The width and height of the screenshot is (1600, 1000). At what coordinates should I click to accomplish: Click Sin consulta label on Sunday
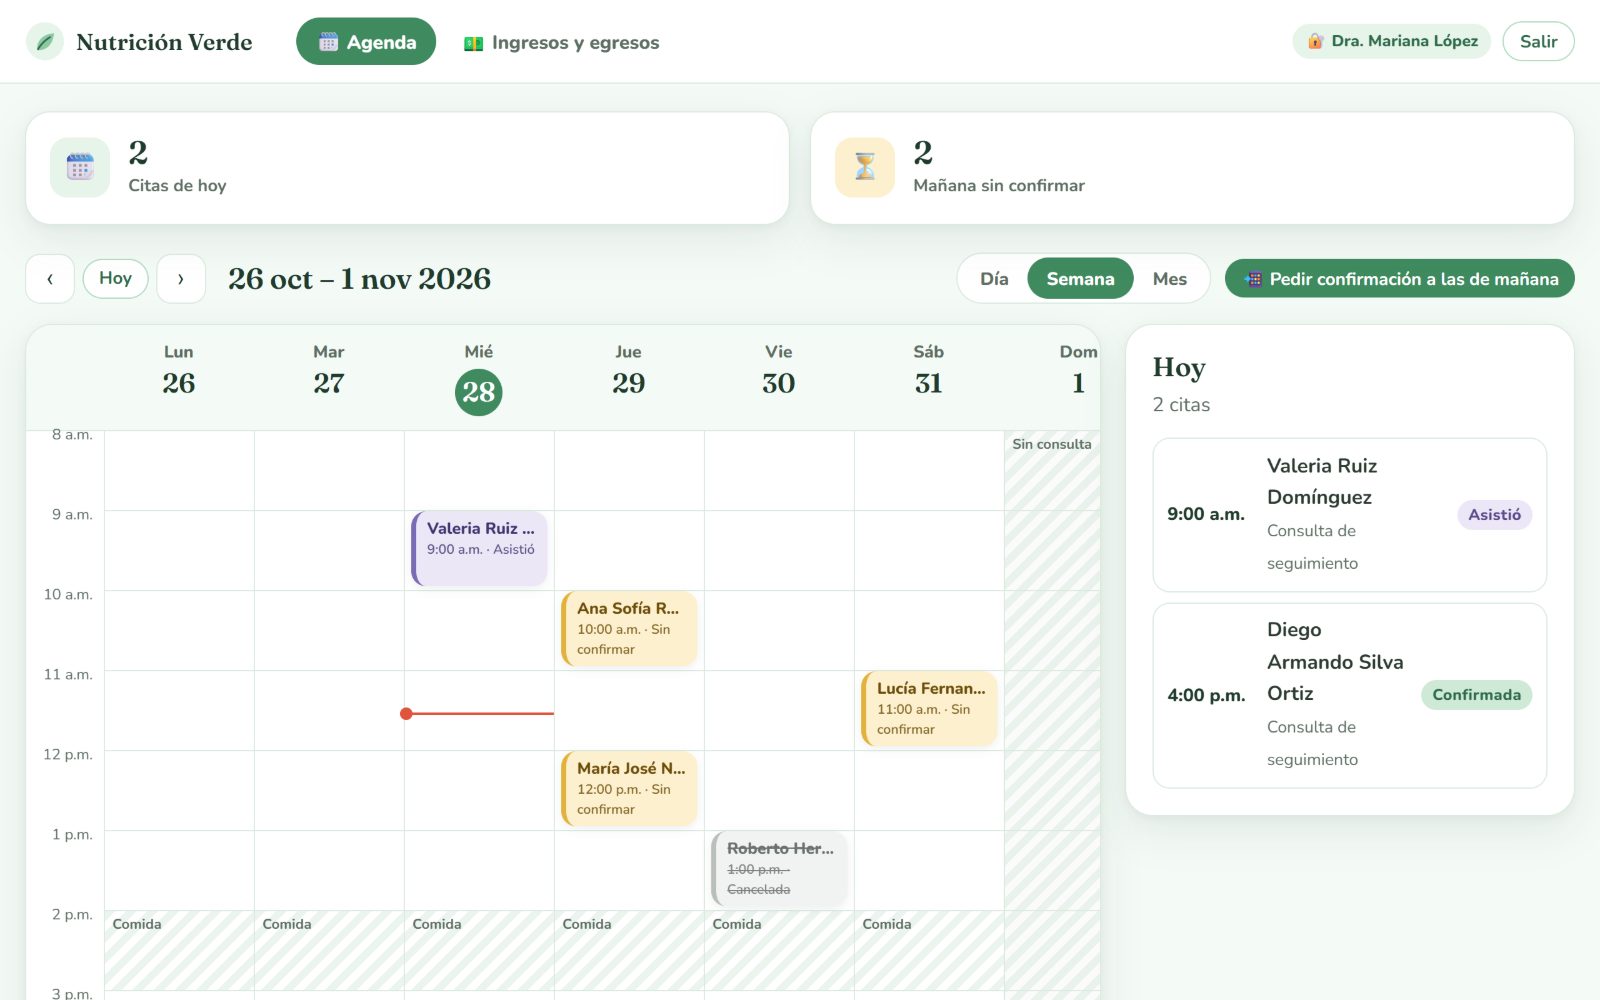[x=1052, y=444]
